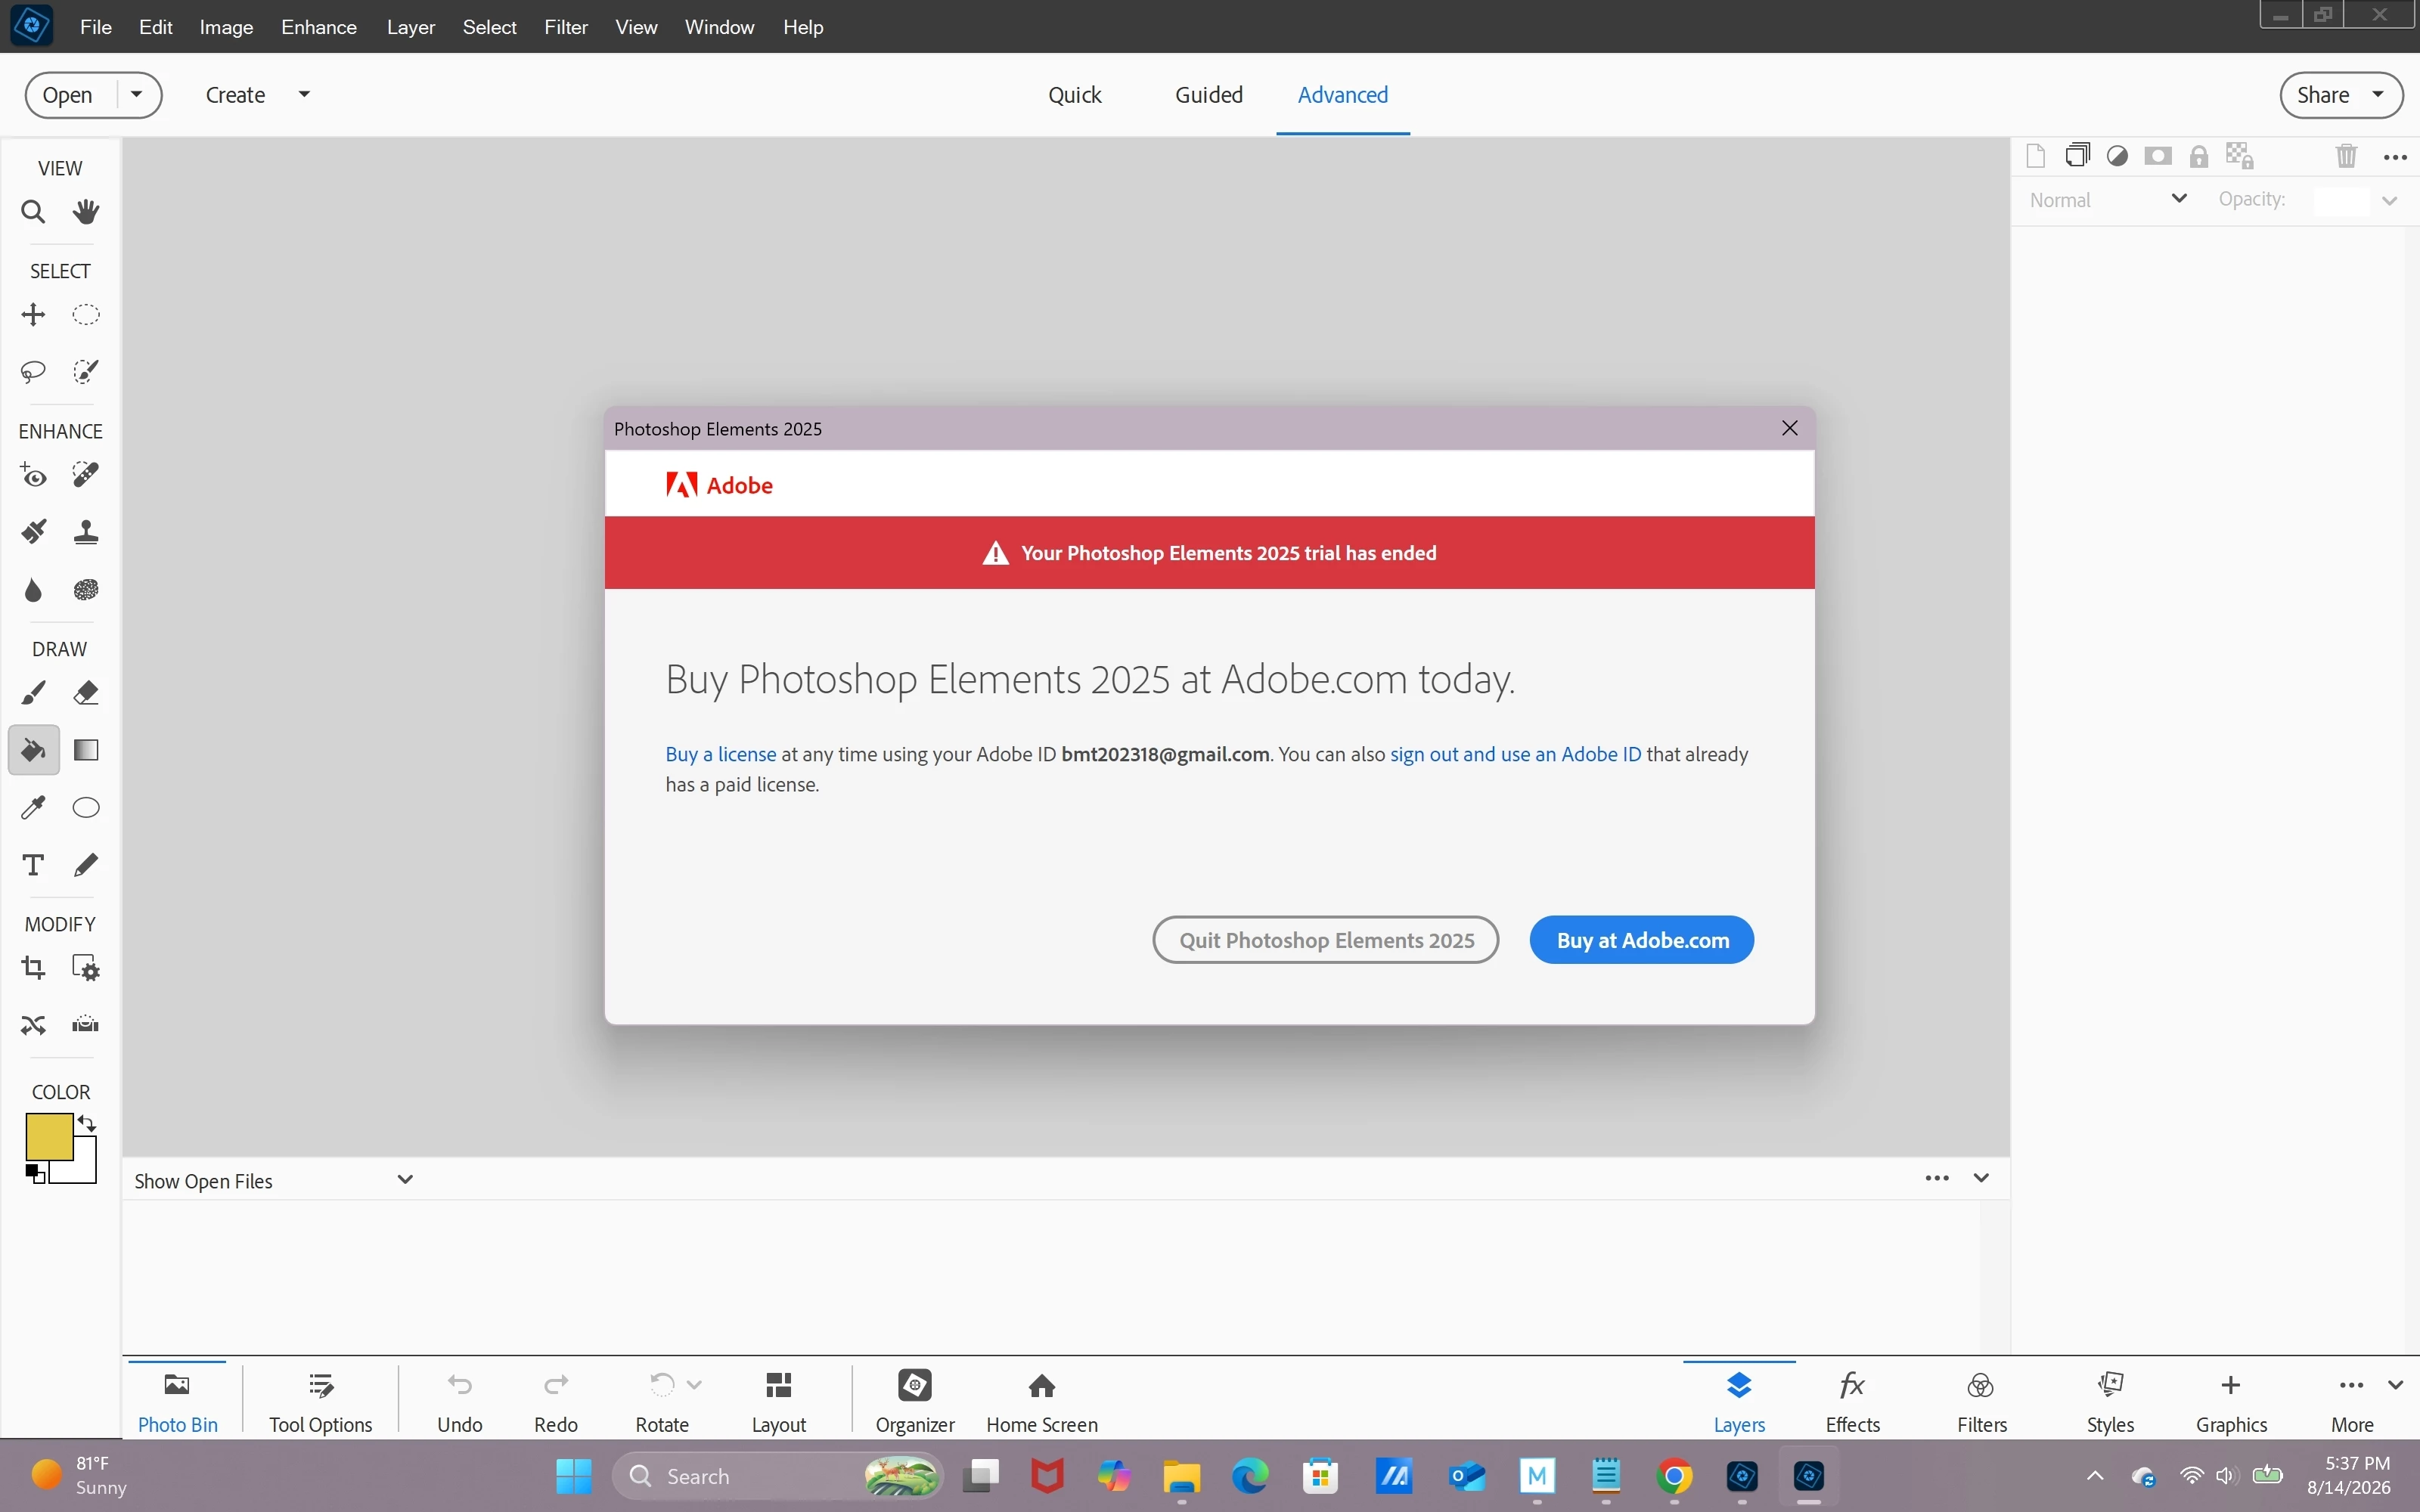Image resolution: width=2420 pixels, height=1512 pixels.
Task: Select the Content-Aware Move tool
Action: tap(33, 1025)
